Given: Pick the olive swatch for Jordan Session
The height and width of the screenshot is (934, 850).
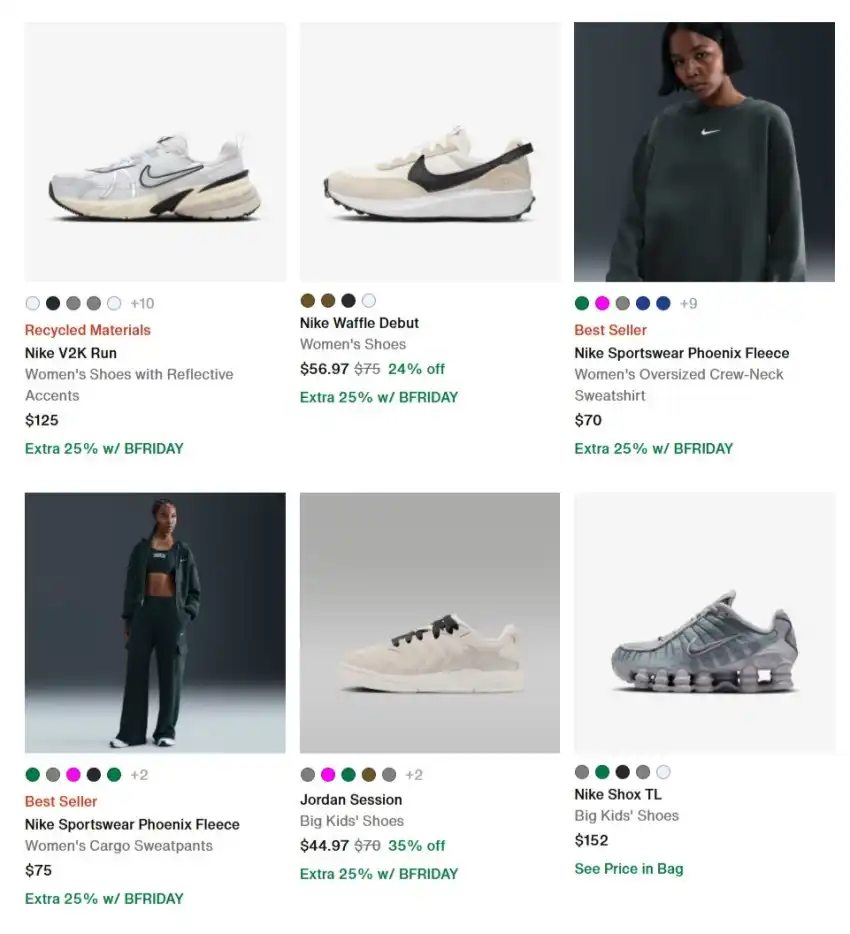Looking at the screenshot, I should (368, 774).
